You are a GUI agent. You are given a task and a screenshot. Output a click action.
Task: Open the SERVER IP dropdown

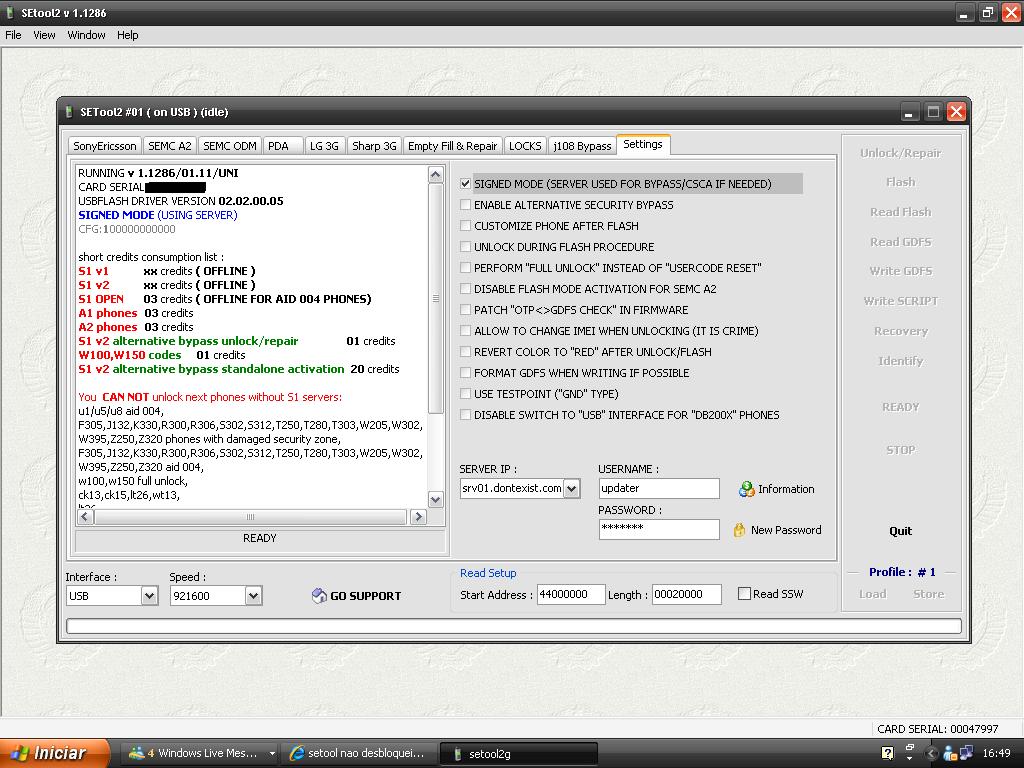coord(571,488)
